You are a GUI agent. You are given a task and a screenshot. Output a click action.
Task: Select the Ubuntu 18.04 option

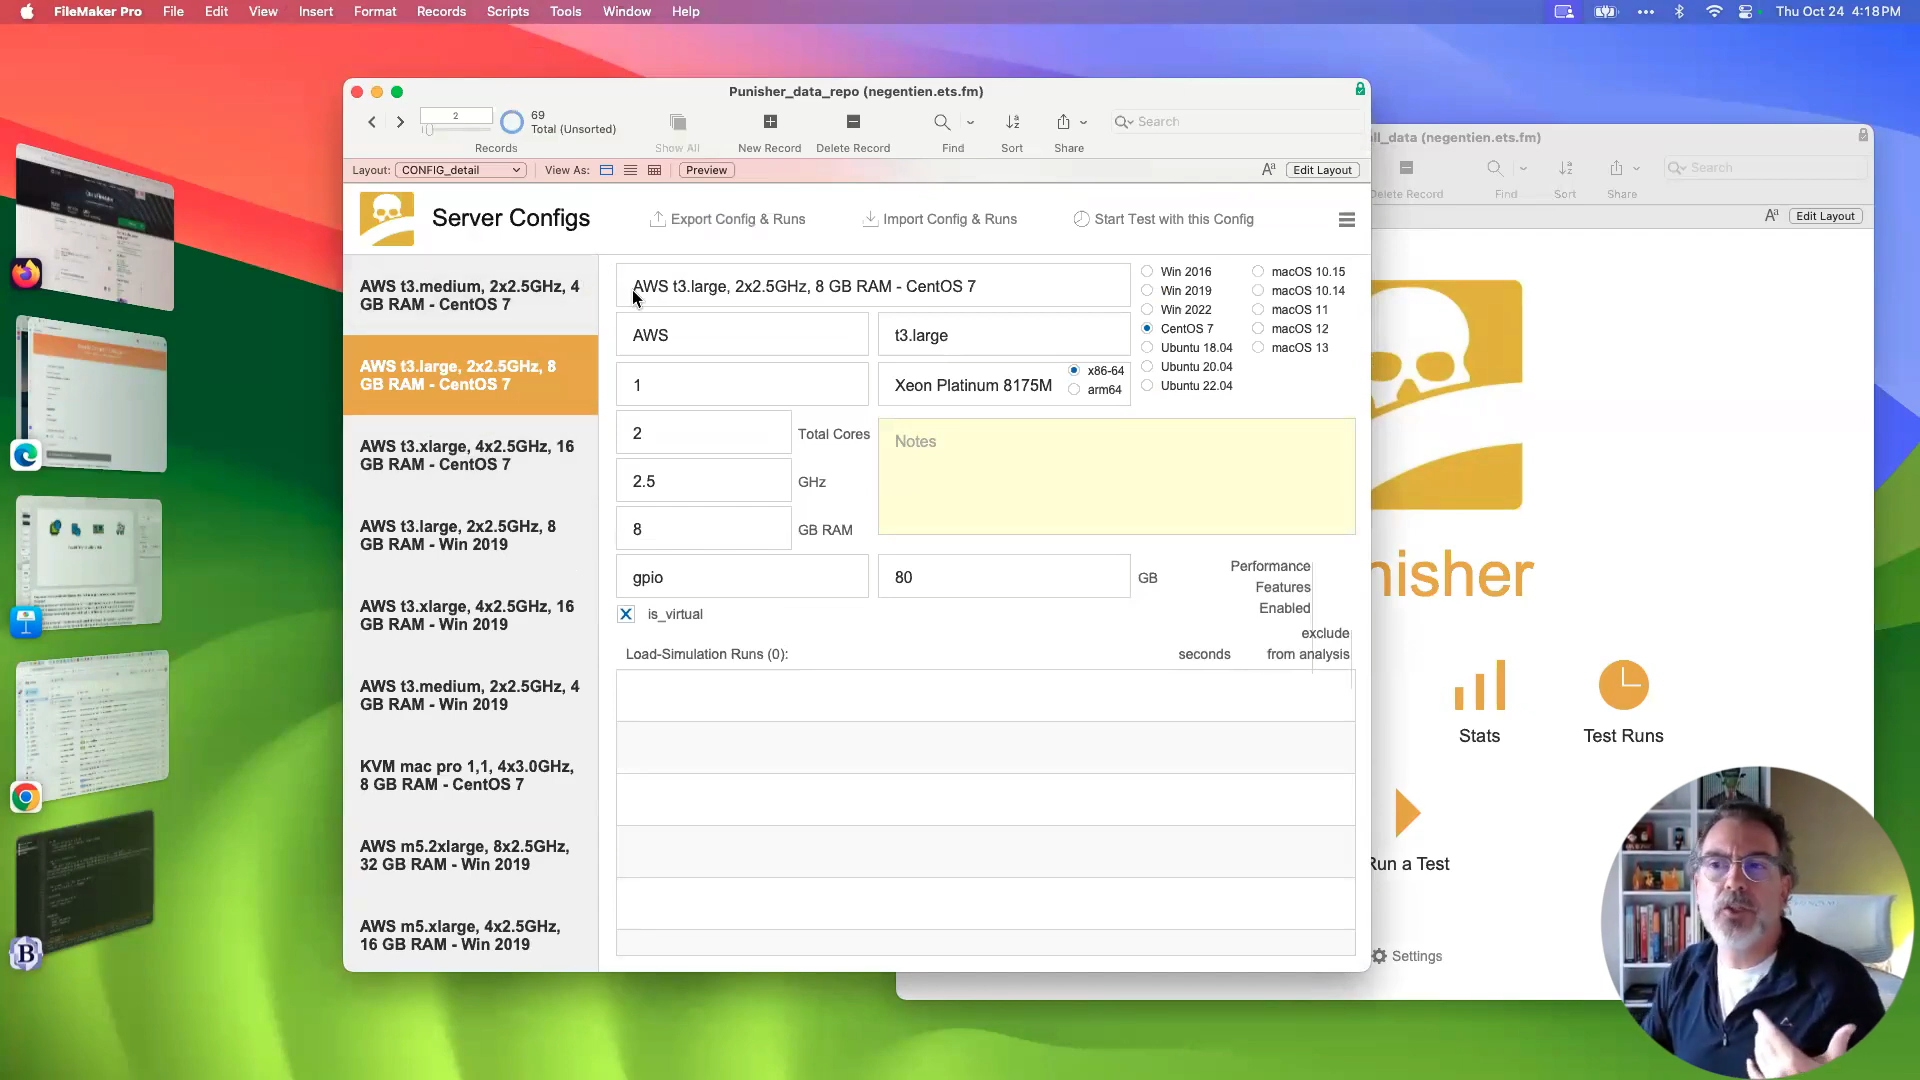tap(1147, 347)
